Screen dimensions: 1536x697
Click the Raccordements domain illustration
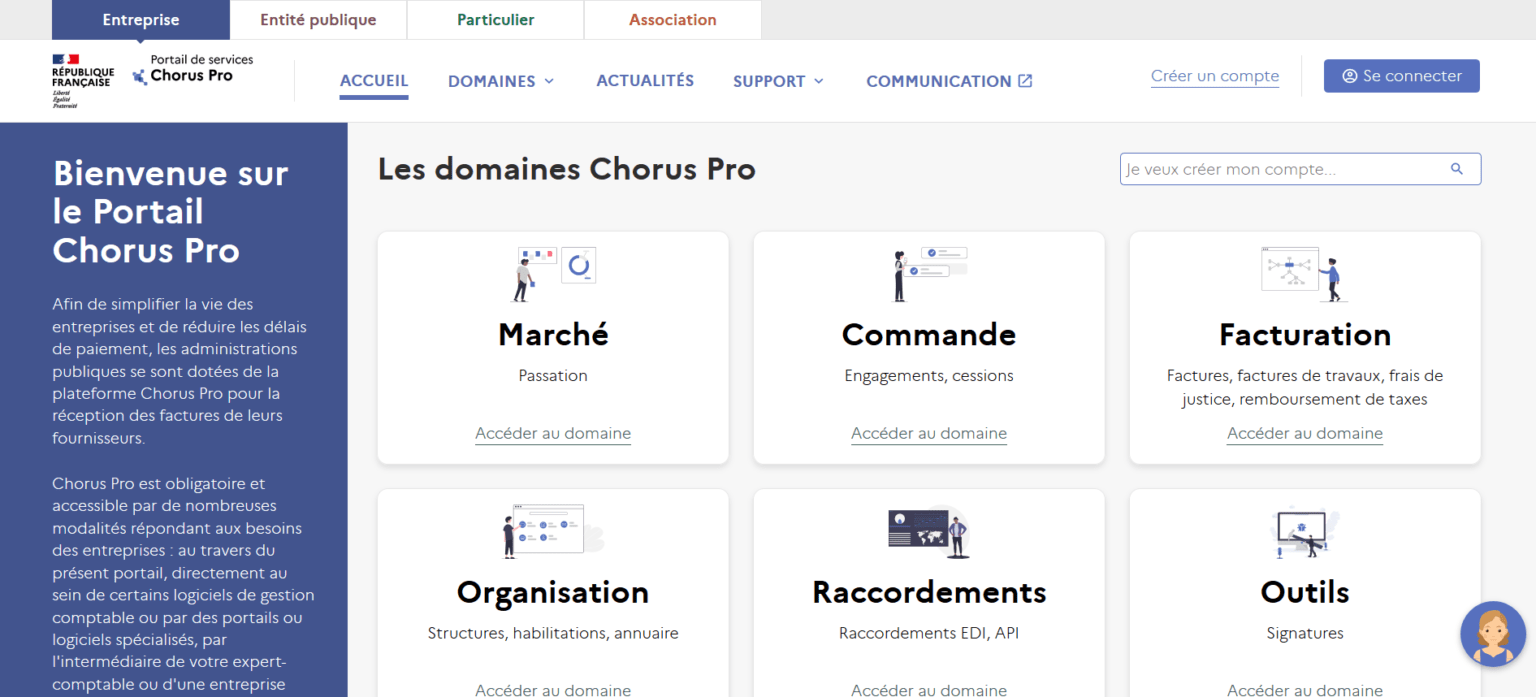929,530
